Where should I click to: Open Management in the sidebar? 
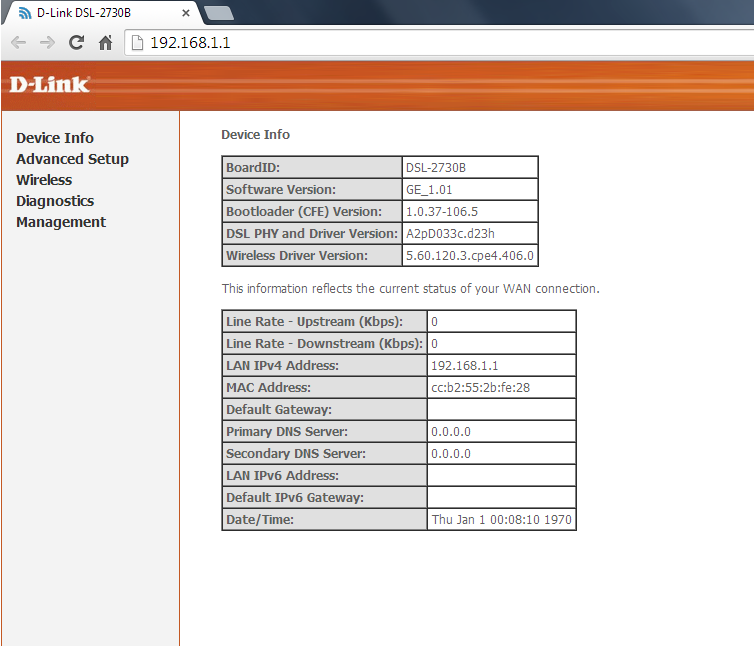[x=61, y=222]
